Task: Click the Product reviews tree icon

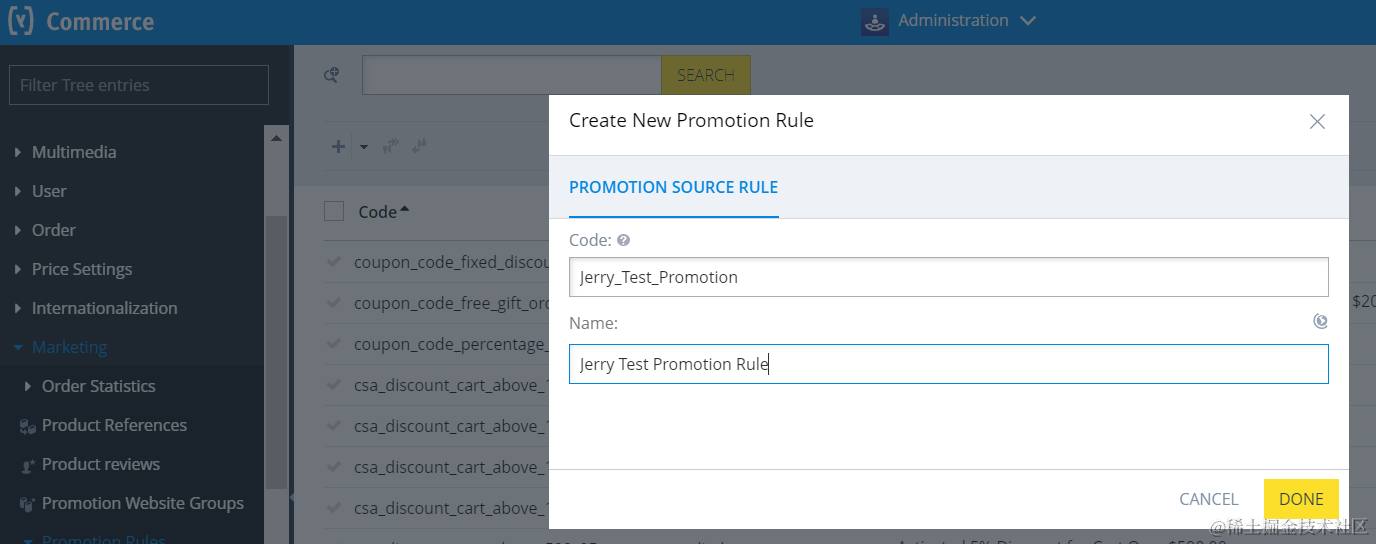Action: tap(28, 465)
